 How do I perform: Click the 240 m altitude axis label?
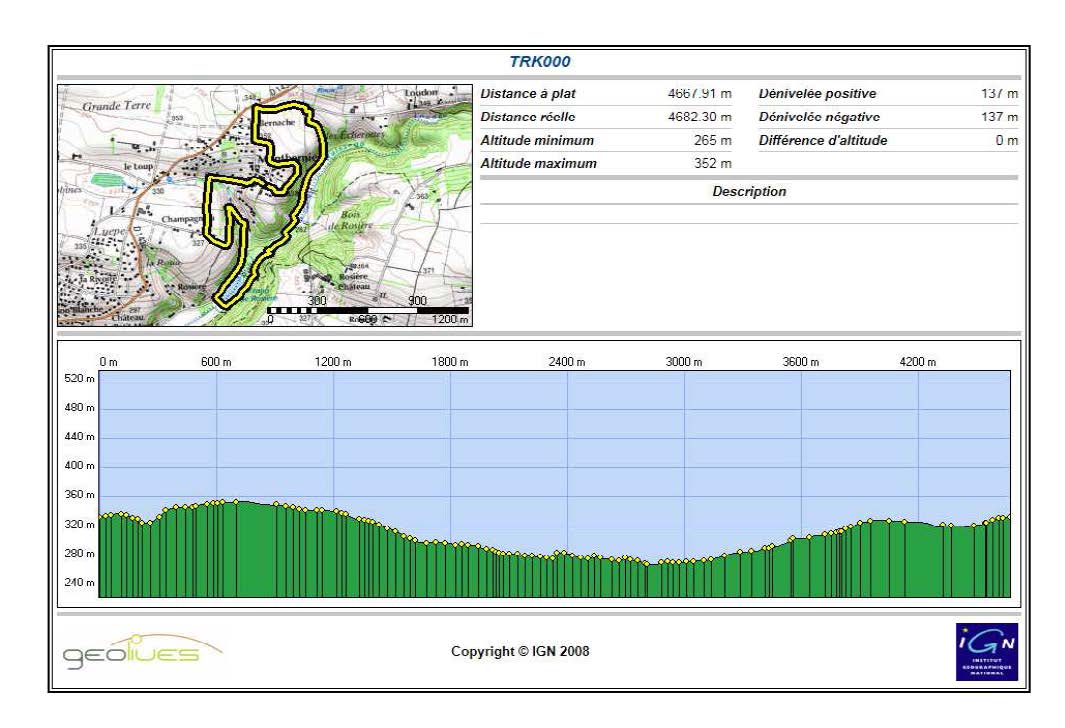click(79, 582)
